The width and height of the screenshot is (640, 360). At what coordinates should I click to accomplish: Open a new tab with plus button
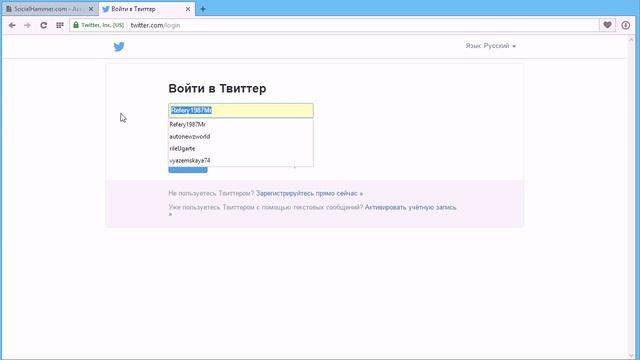click(203, 9)
